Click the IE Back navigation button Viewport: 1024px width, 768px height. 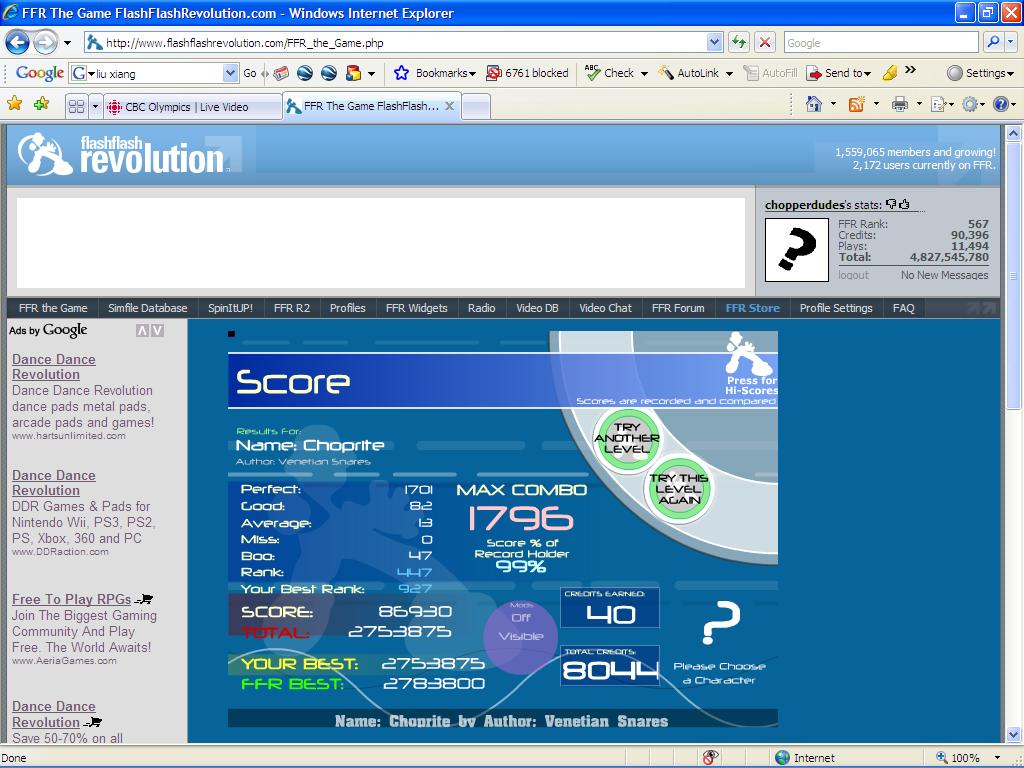pos(18,43)
